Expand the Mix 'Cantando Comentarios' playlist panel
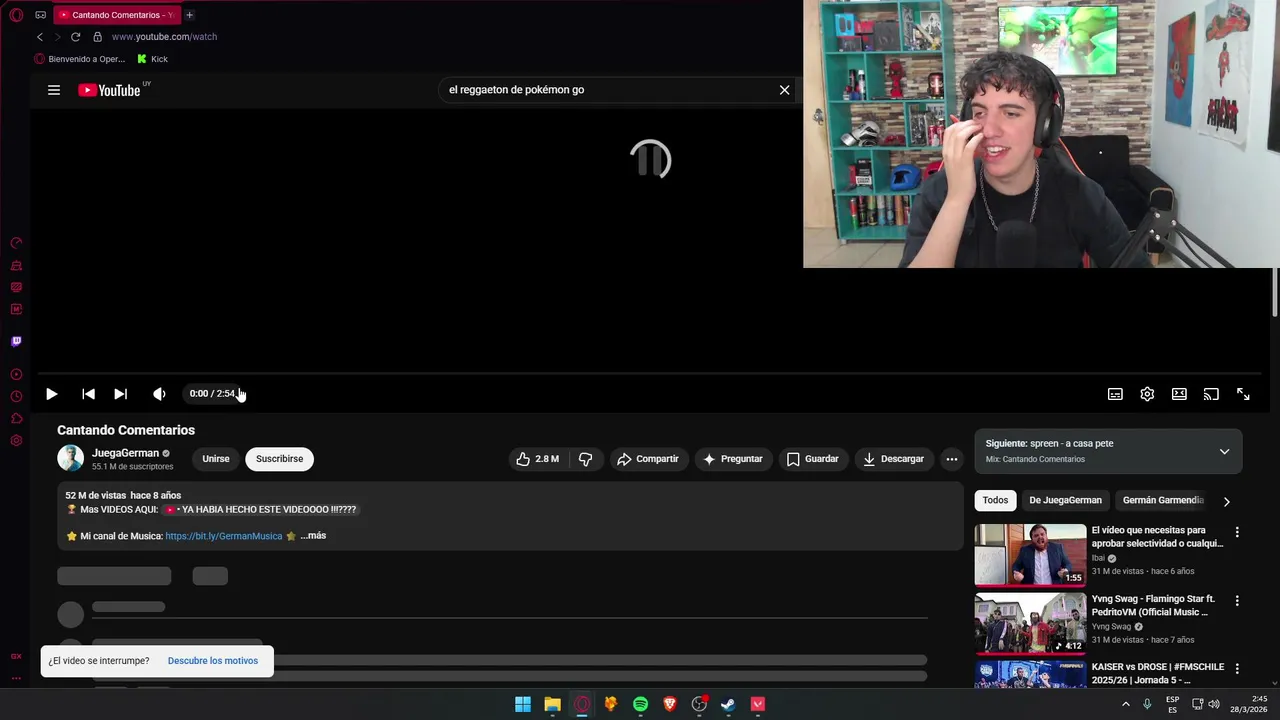 (x=1224, y=452)
